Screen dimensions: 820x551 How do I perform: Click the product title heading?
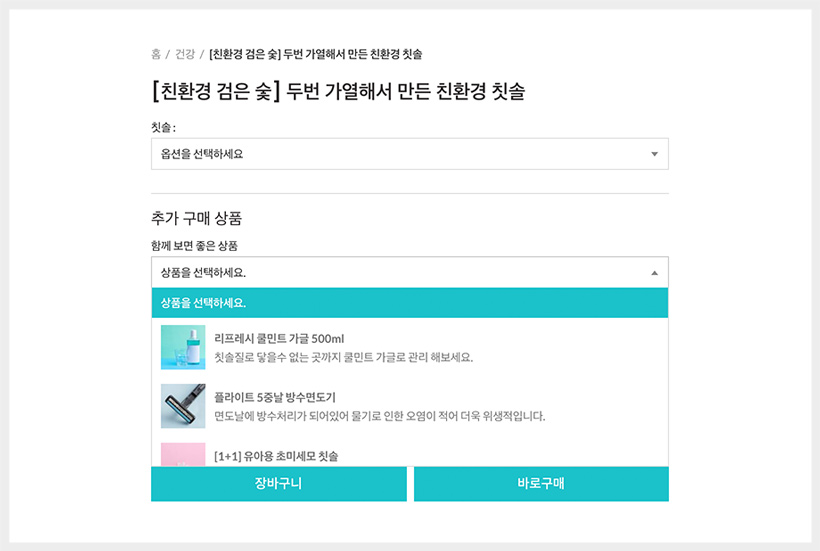pos(338,91)
